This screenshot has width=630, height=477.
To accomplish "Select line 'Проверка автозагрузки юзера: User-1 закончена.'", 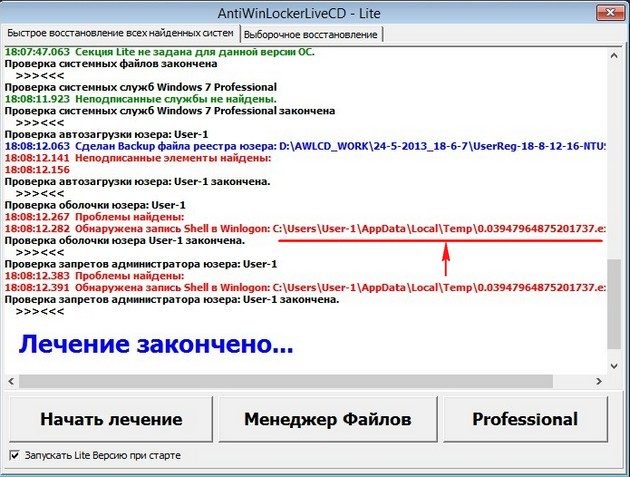I will 137,182.
